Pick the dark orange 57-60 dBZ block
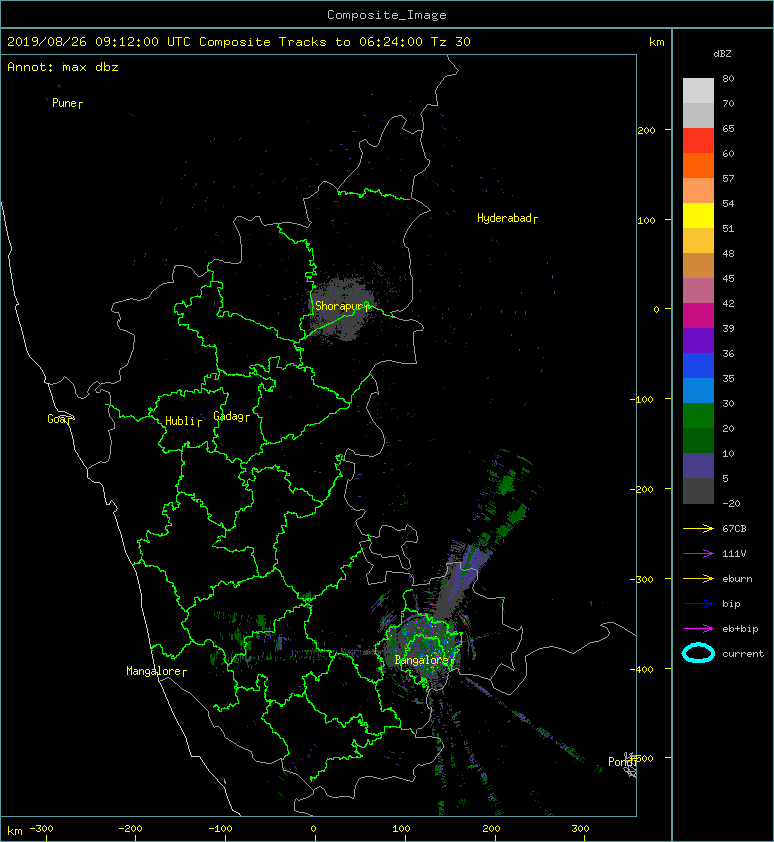The height and width of the screenshot is (842, 774). (698, 166)
